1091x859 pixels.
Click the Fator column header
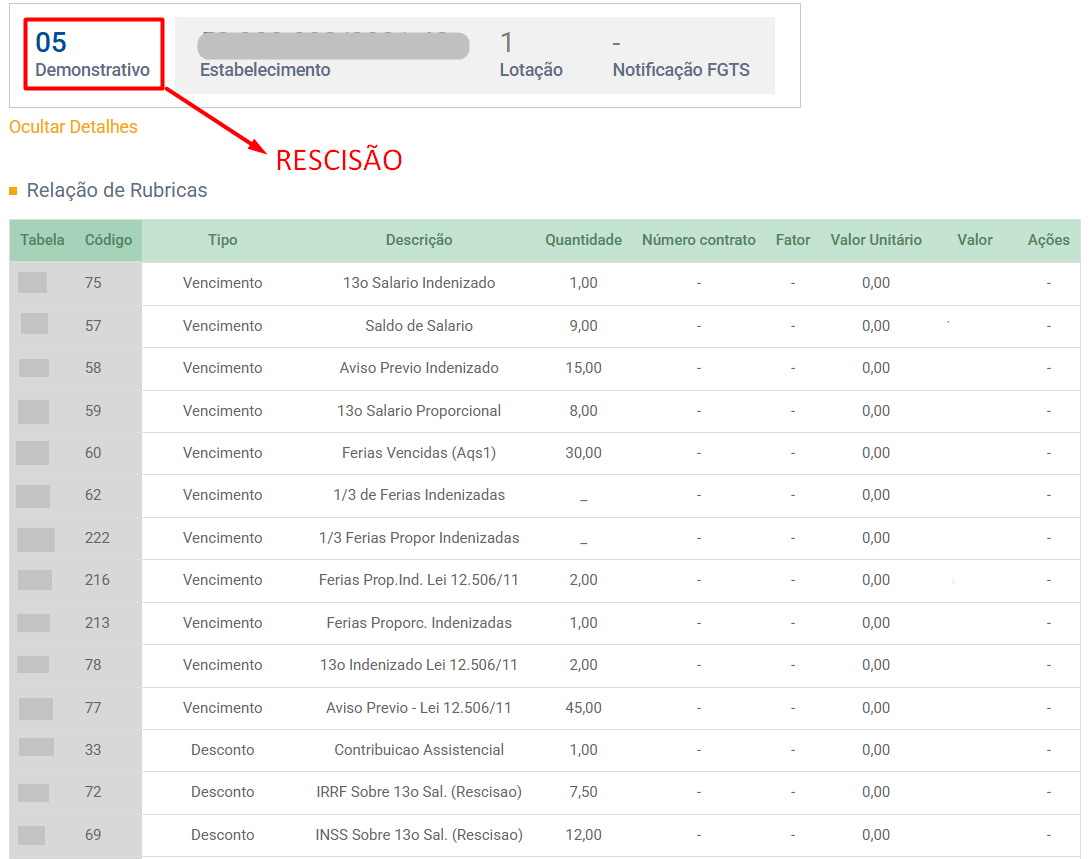tap(793, 240)
